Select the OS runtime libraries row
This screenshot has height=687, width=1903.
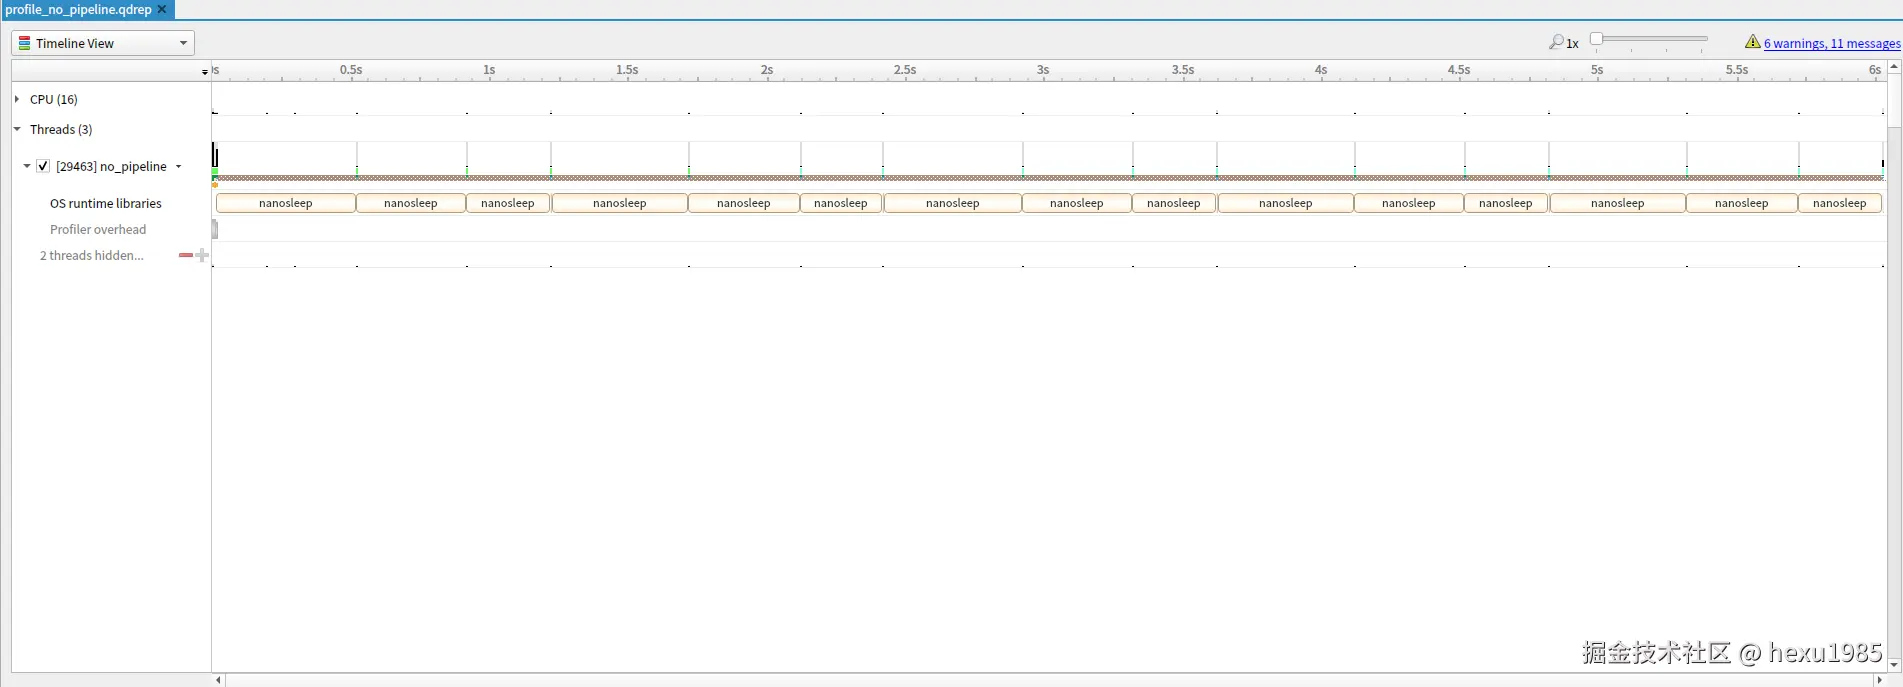point(106,203)
